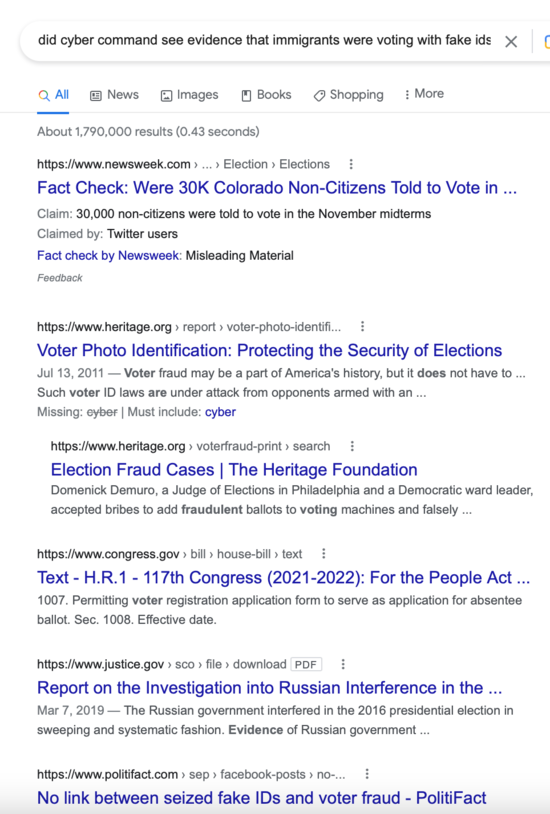The height and width of the screenshot is (814, 550).
Task: Click the Feedback text under fact check
Action: click(60, 278)
